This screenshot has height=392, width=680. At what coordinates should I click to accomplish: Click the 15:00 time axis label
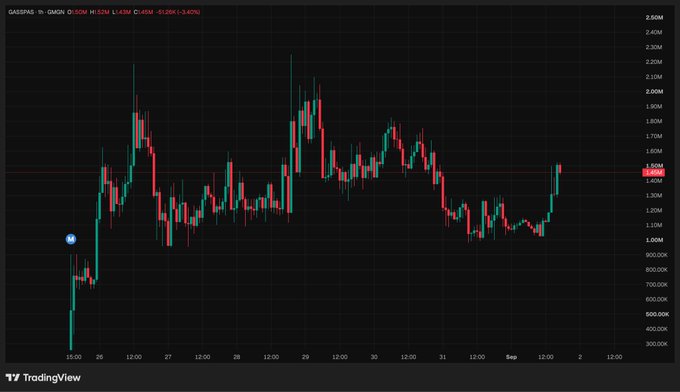point(74,357)
